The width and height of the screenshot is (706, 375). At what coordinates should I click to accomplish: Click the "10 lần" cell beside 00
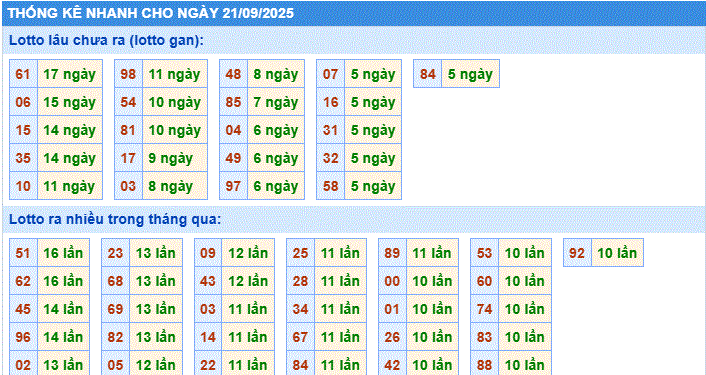[433, 281]
